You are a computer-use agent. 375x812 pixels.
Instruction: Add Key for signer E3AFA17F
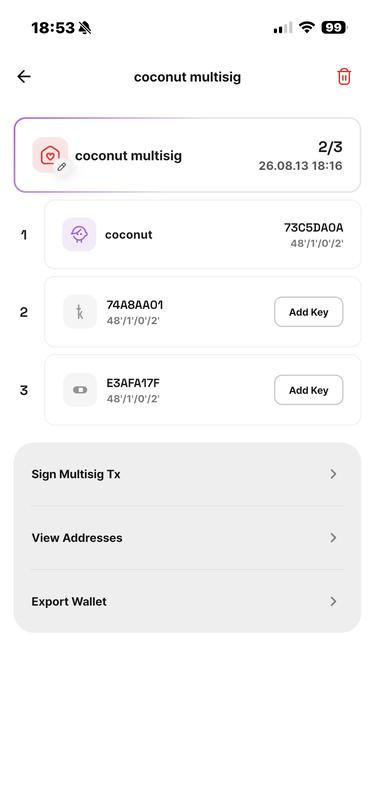pos(309,390)
